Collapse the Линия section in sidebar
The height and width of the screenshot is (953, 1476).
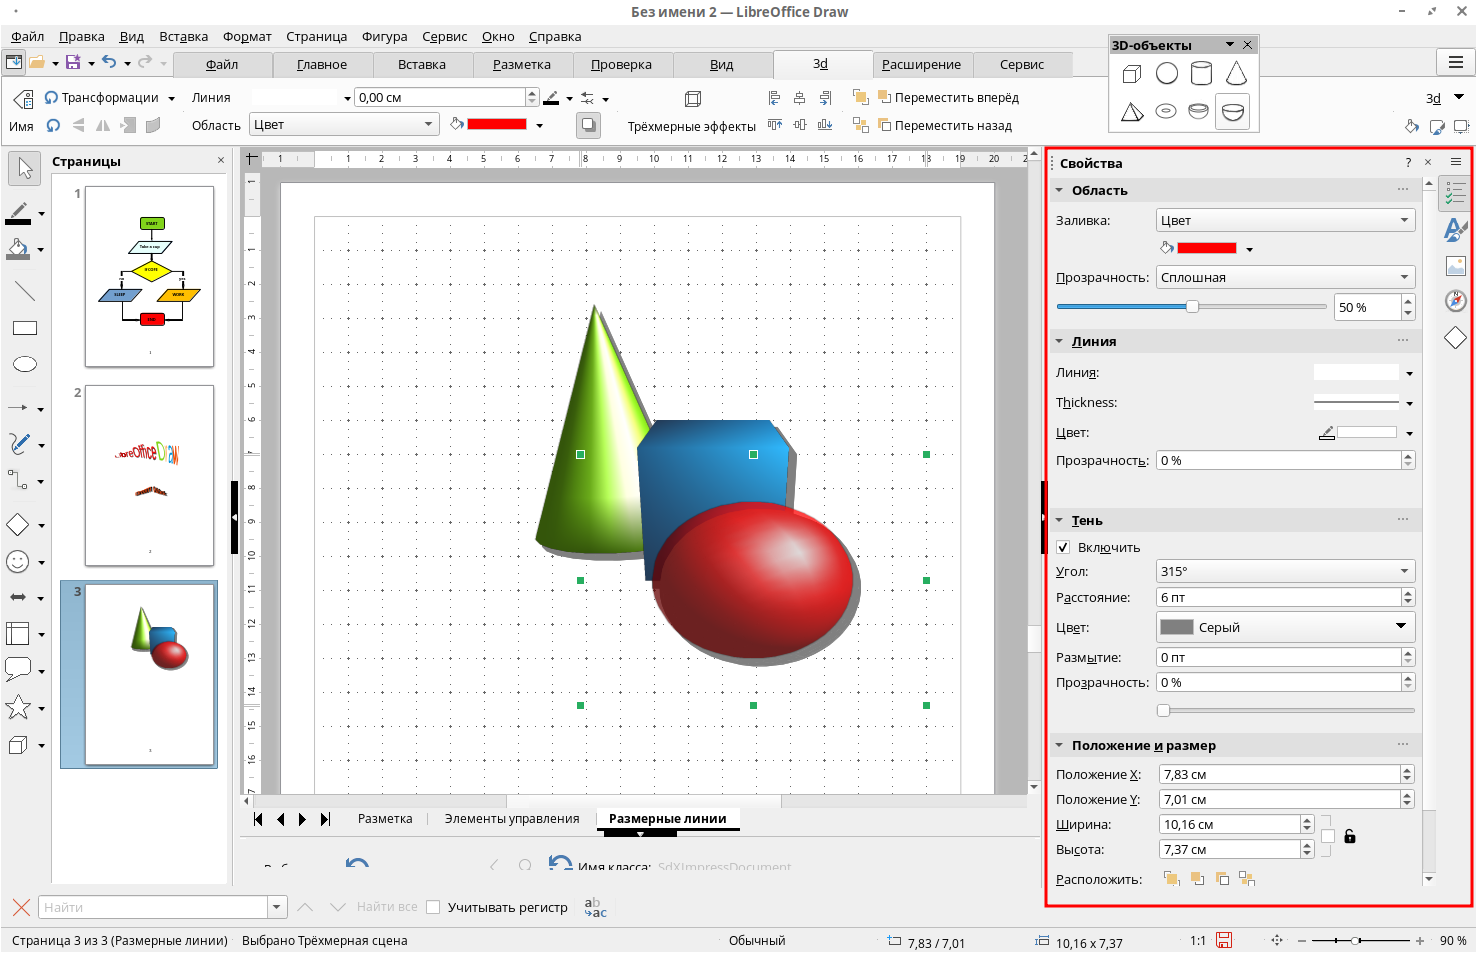tap(1060, 341)
